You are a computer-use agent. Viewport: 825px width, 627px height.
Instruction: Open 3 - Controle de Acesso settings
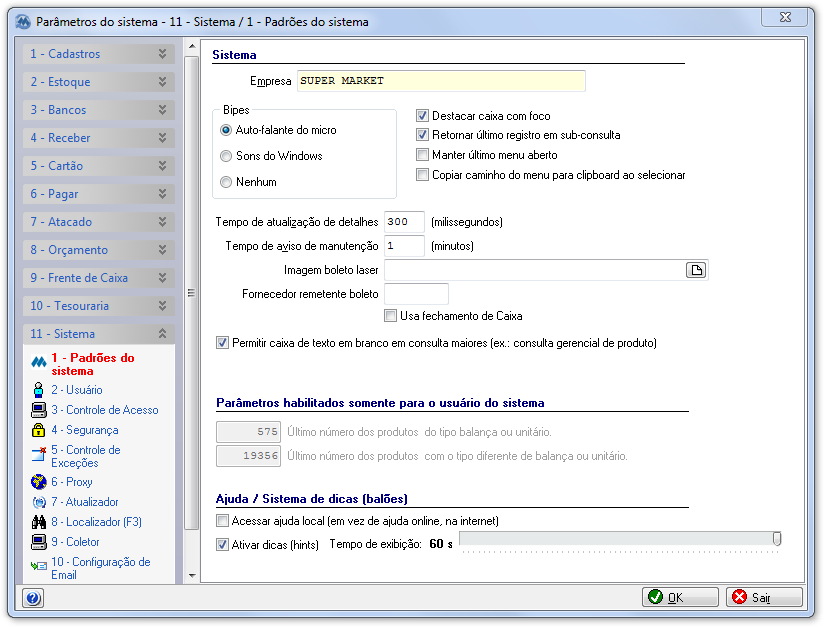tap(105, 410)
